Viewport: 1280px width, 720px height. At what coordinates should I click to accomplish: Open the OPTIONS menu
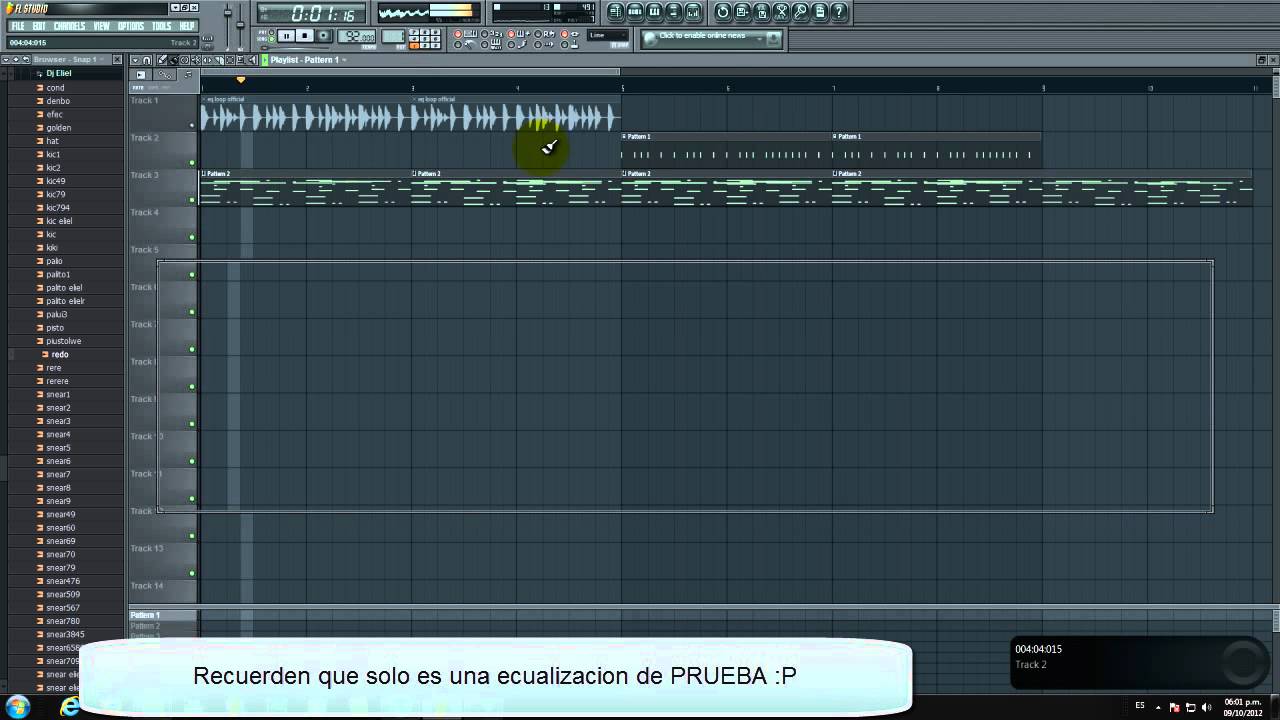coord(131,26)
